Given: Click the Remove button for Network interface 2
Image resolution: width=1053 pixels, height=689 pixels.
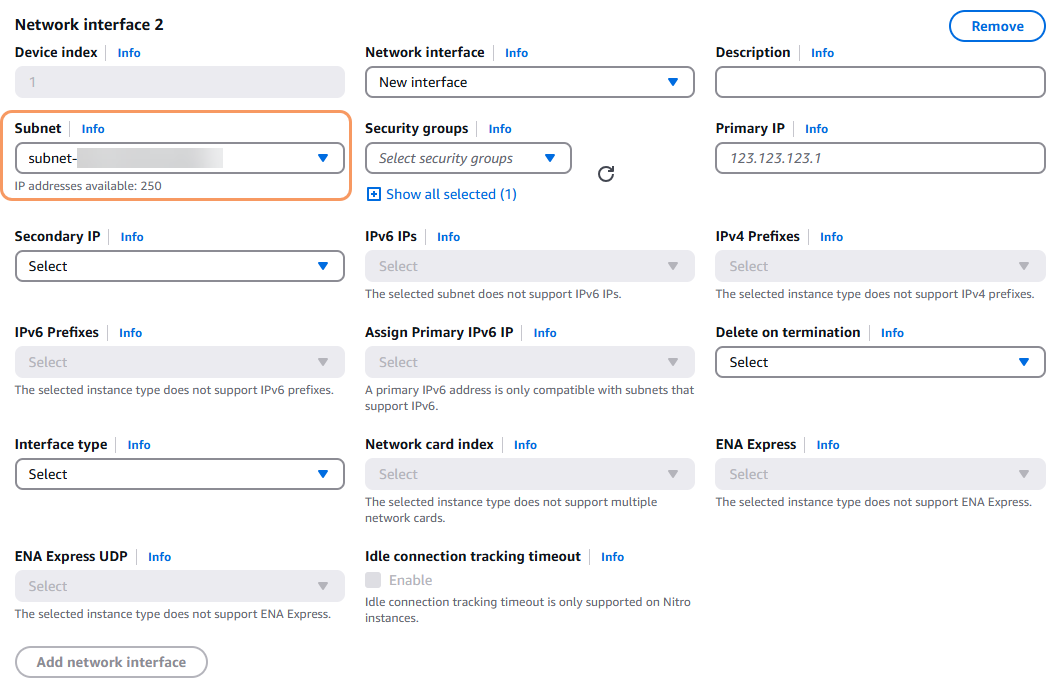Looking at the screenshot, I should tap(996, 26).
